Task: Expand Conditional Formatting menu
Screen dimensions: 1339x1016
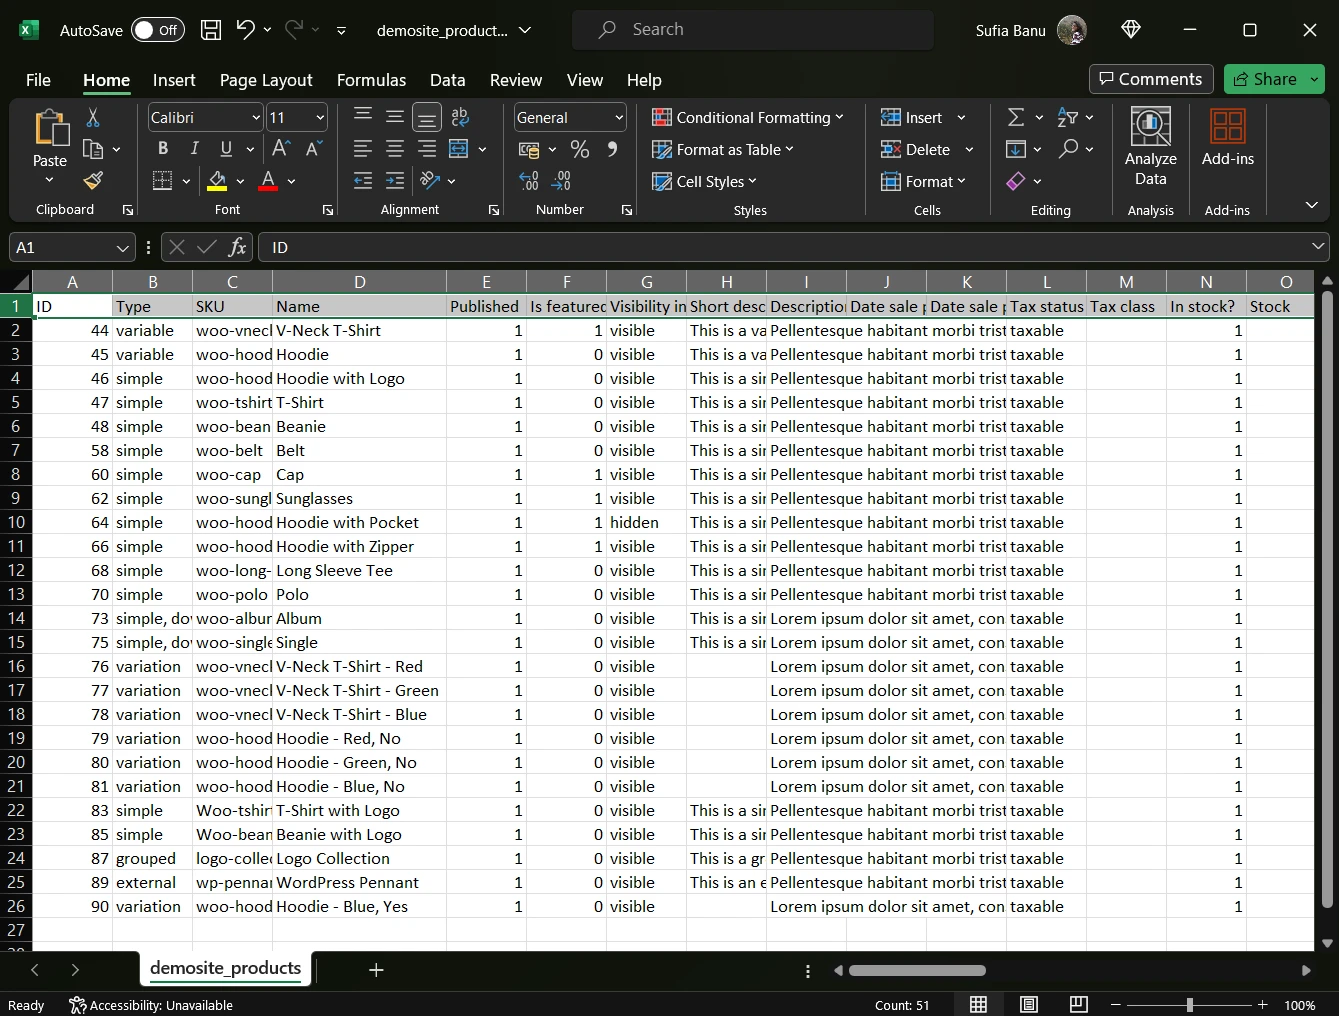Action: (x=747, y=118)
